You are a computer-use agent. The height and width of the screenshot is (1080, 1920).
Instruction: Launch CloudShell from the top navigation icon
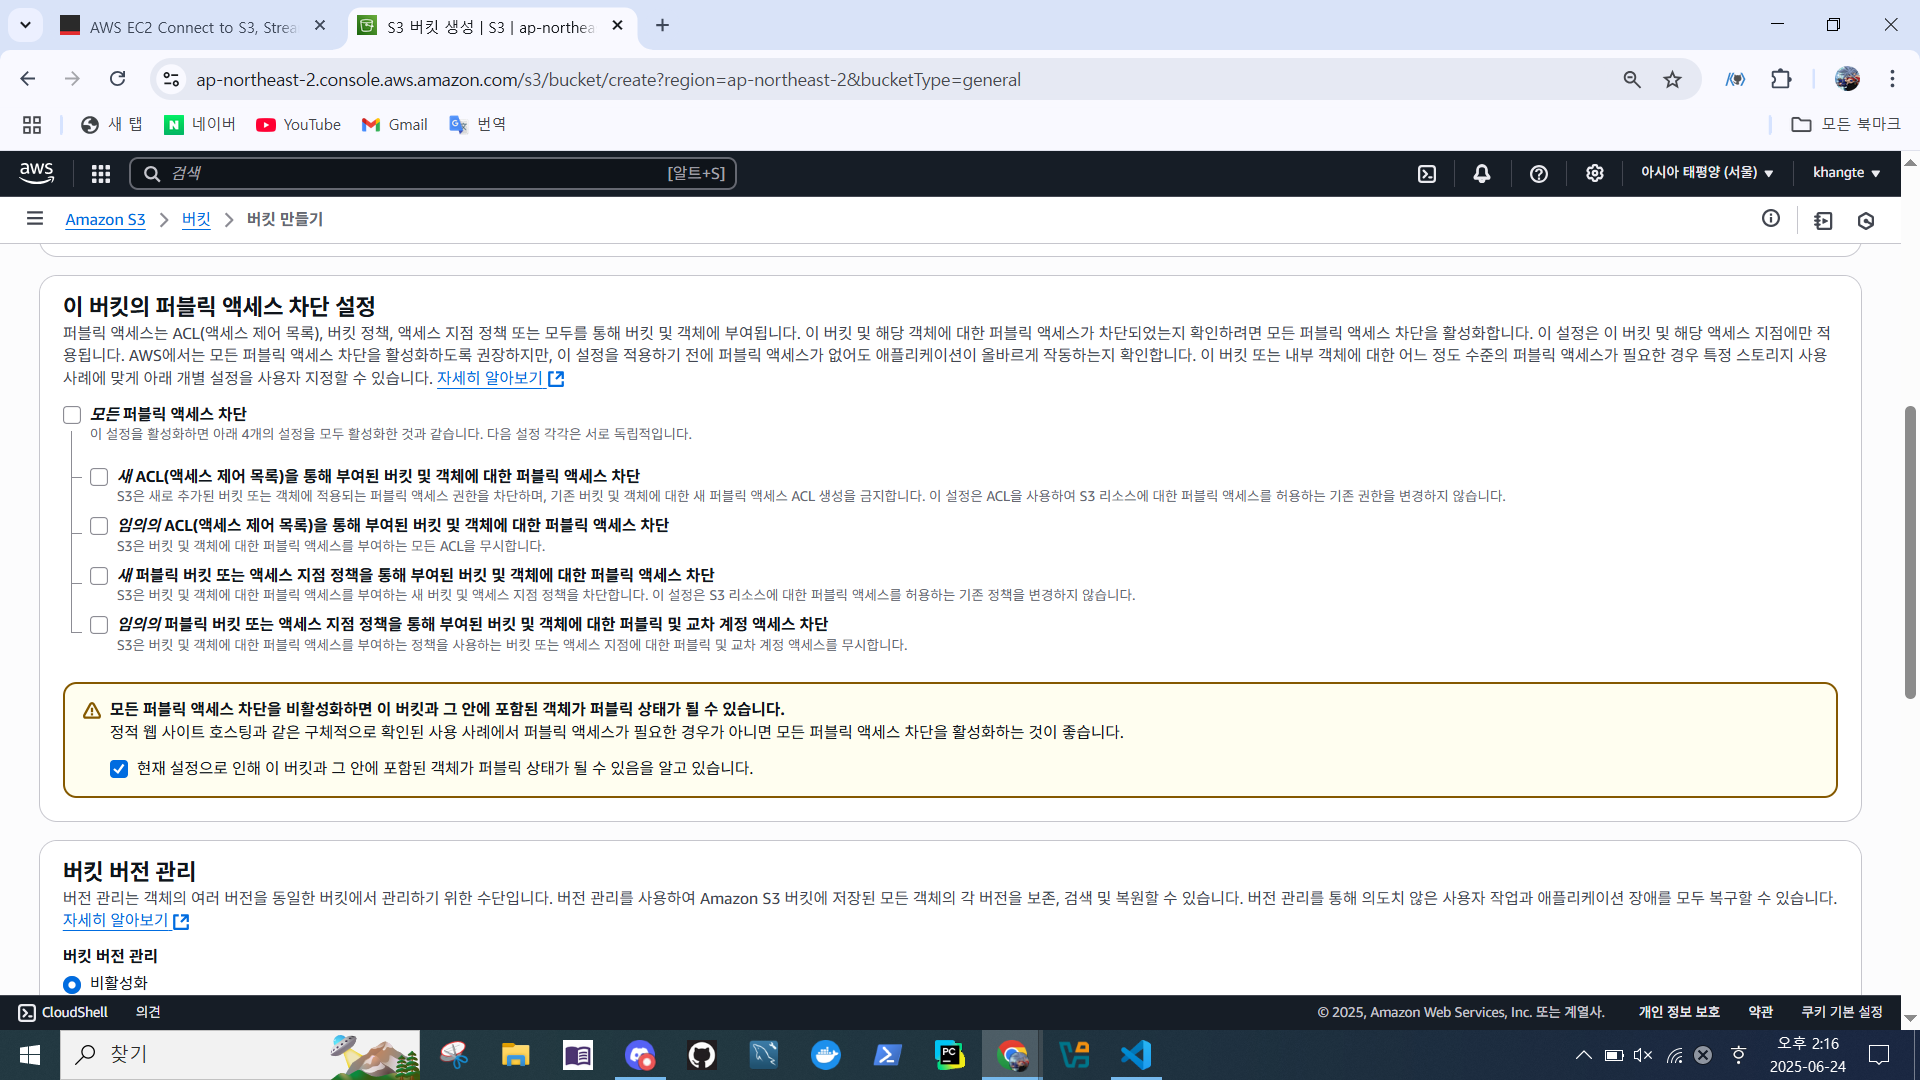coord(1427,173)
